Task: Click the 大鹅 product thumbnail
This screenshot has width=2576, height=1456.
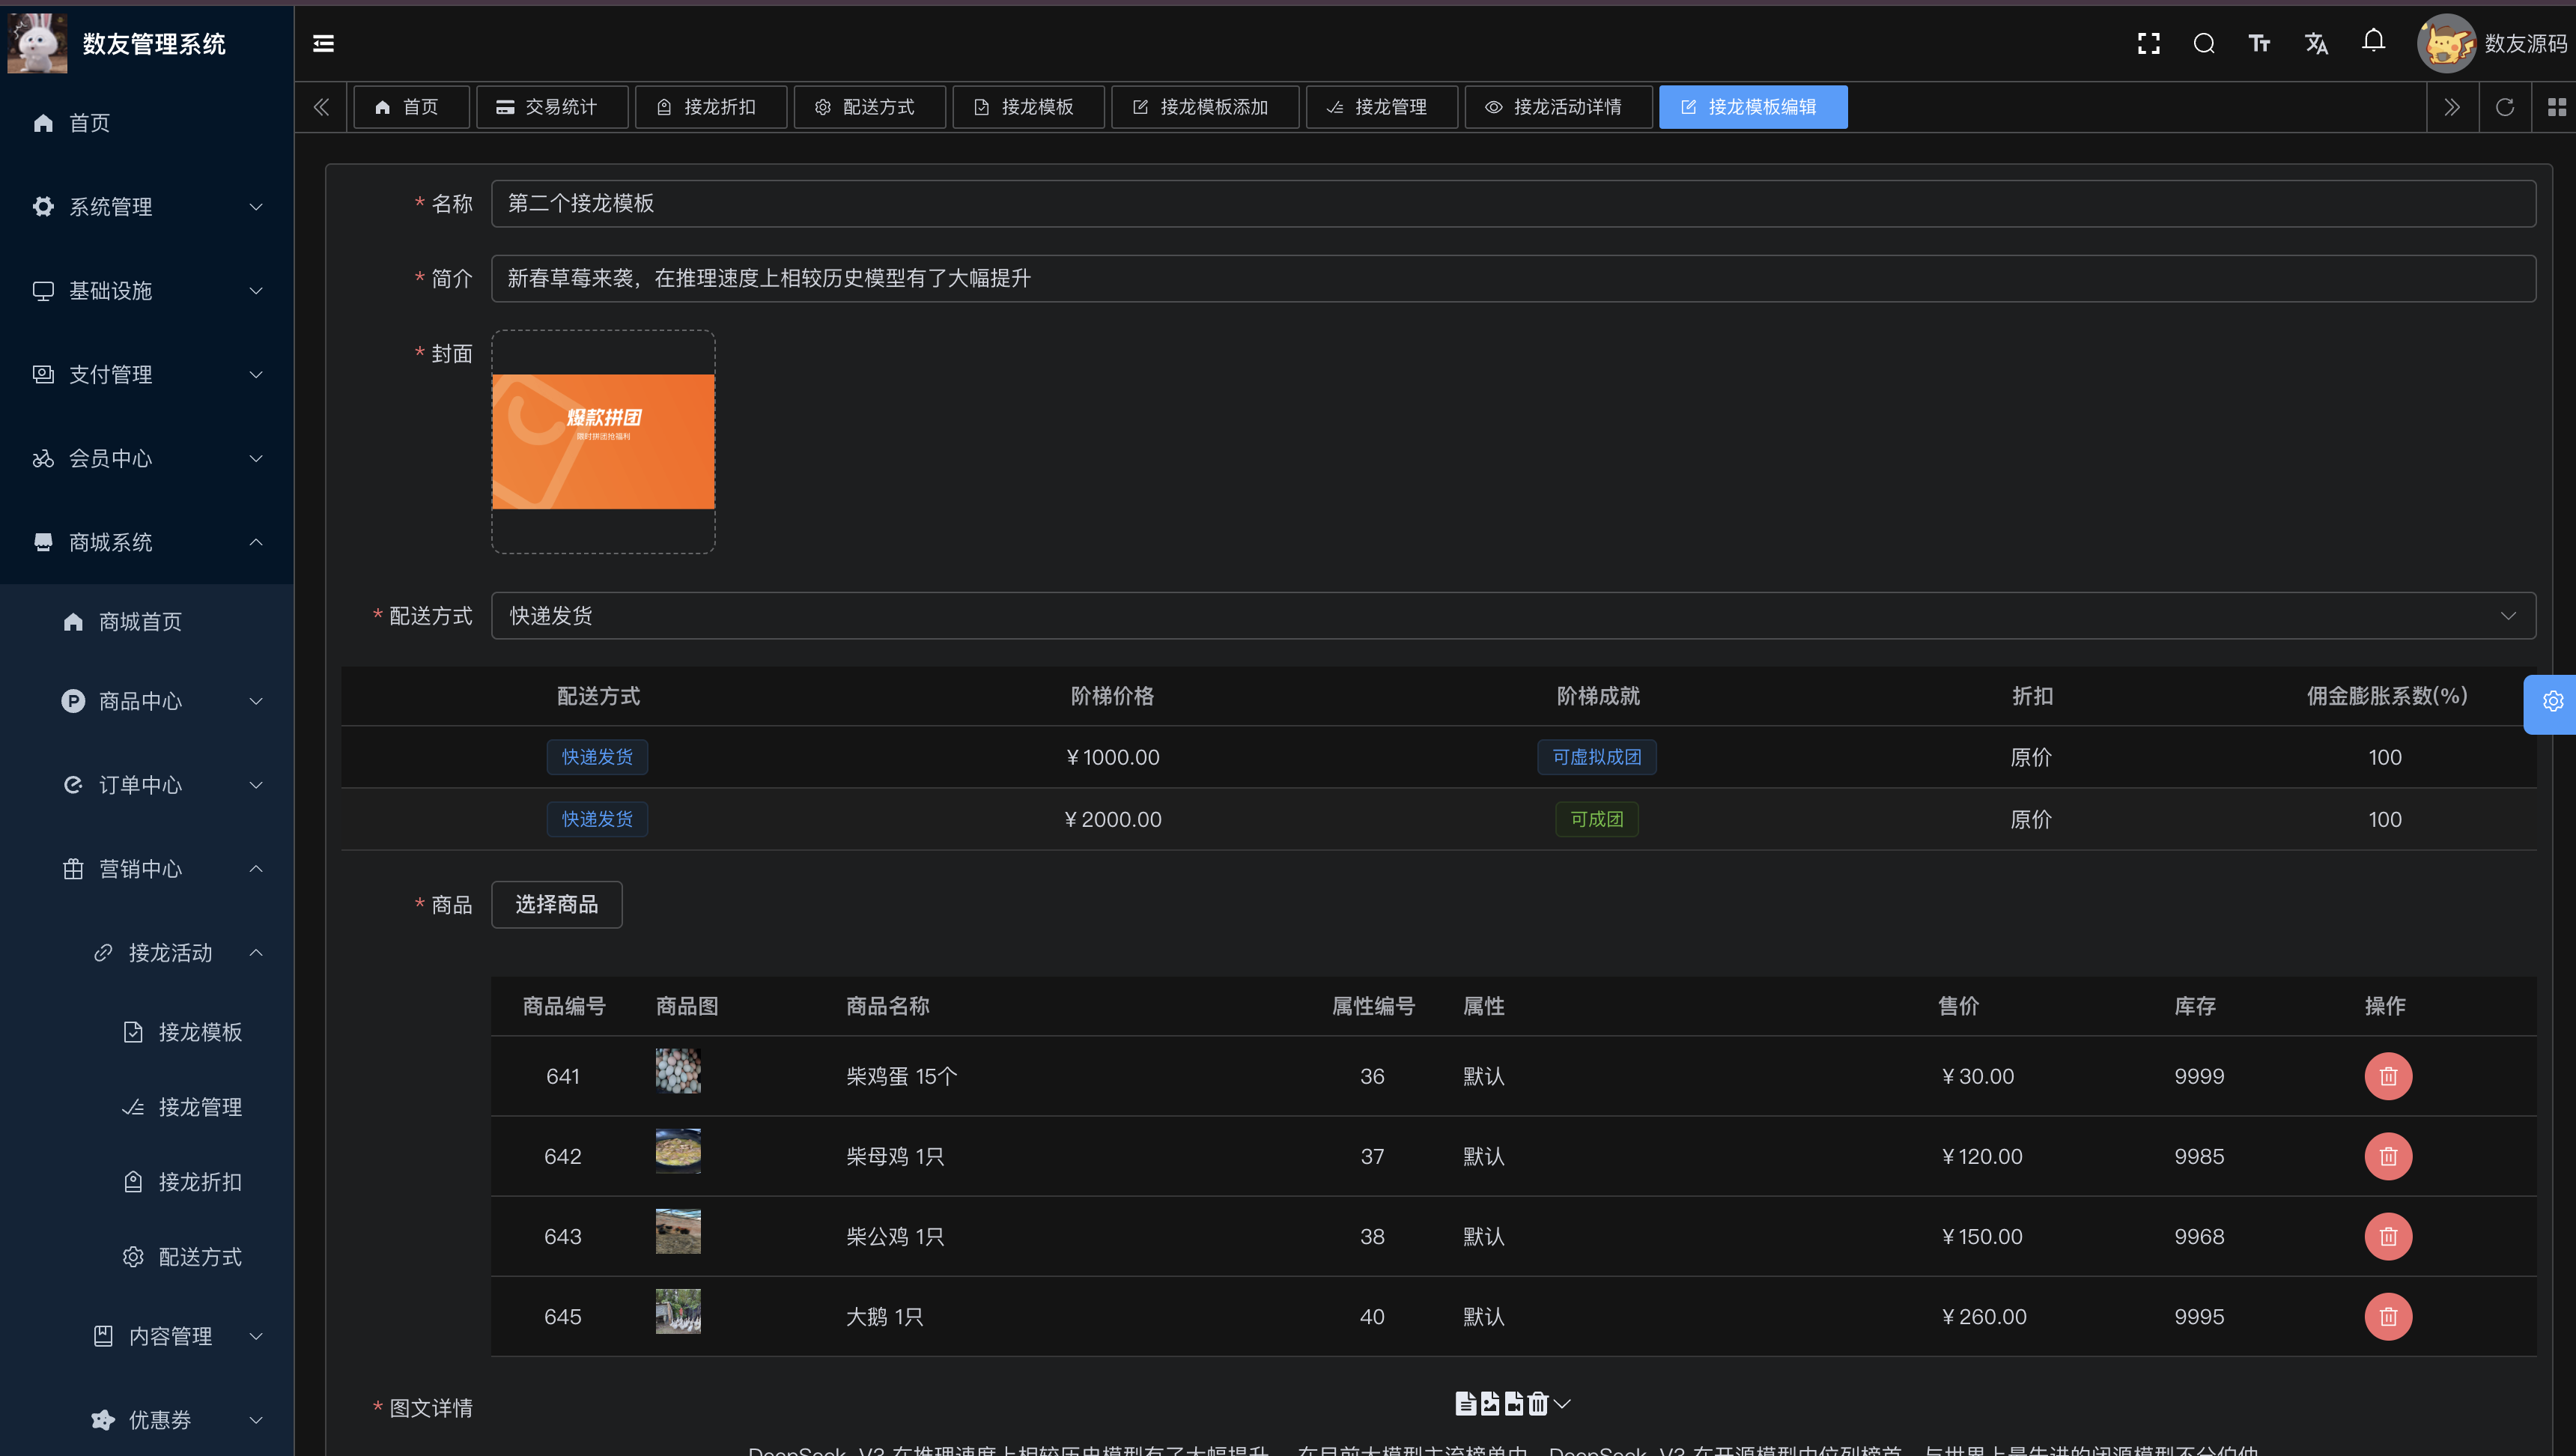Action: tap(678, 1311)
